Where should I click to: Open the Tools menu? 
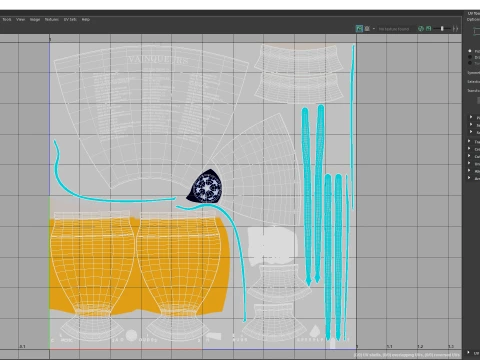[7, 20]
